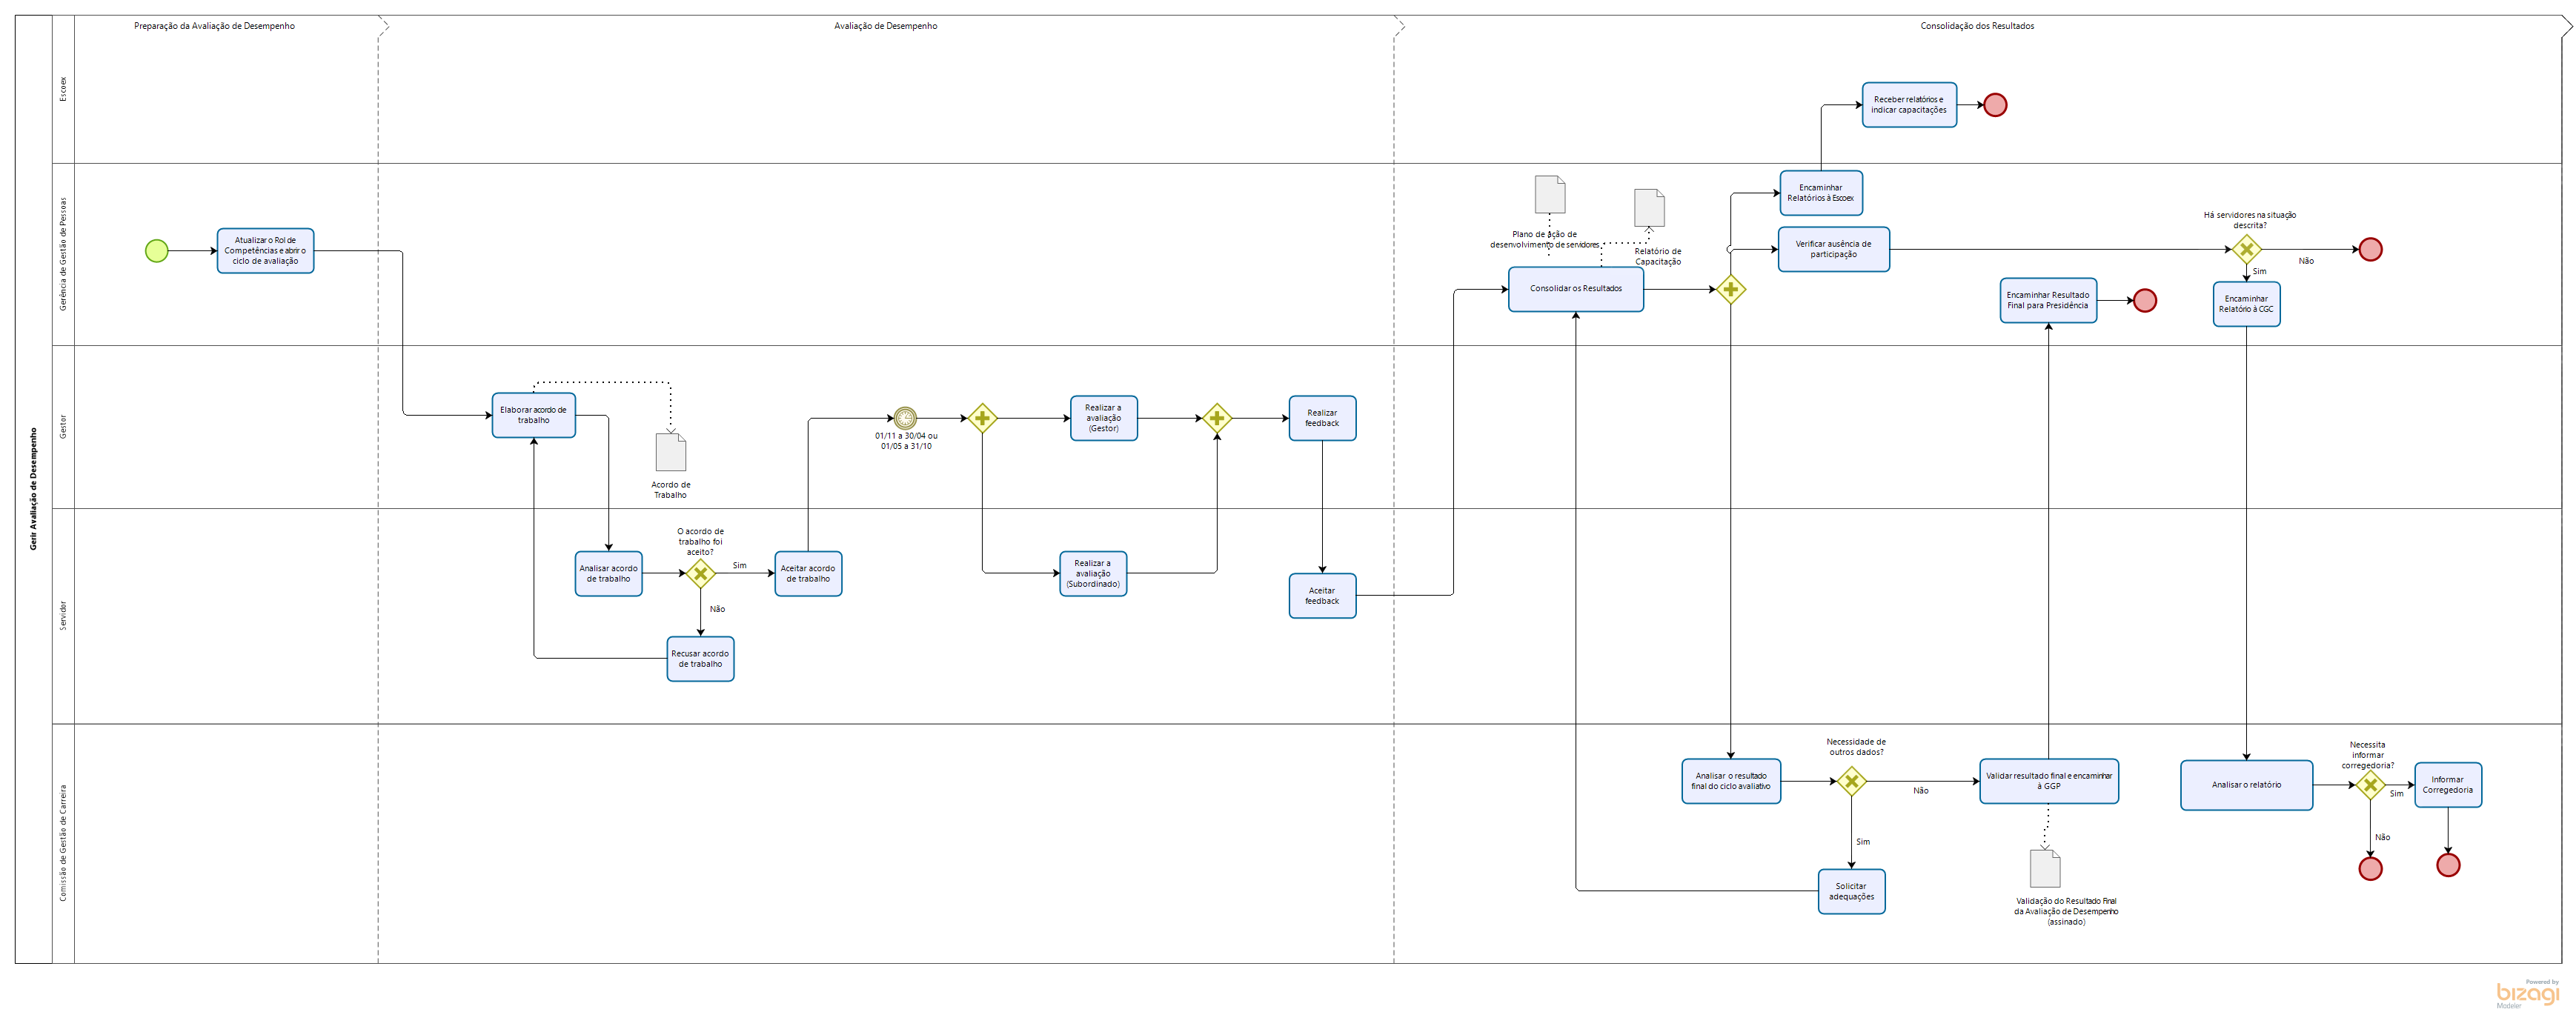Select the parallel gateway after Consolidar os Resultados
Screen dimensions: 2576x1032
coord(1730,290)
